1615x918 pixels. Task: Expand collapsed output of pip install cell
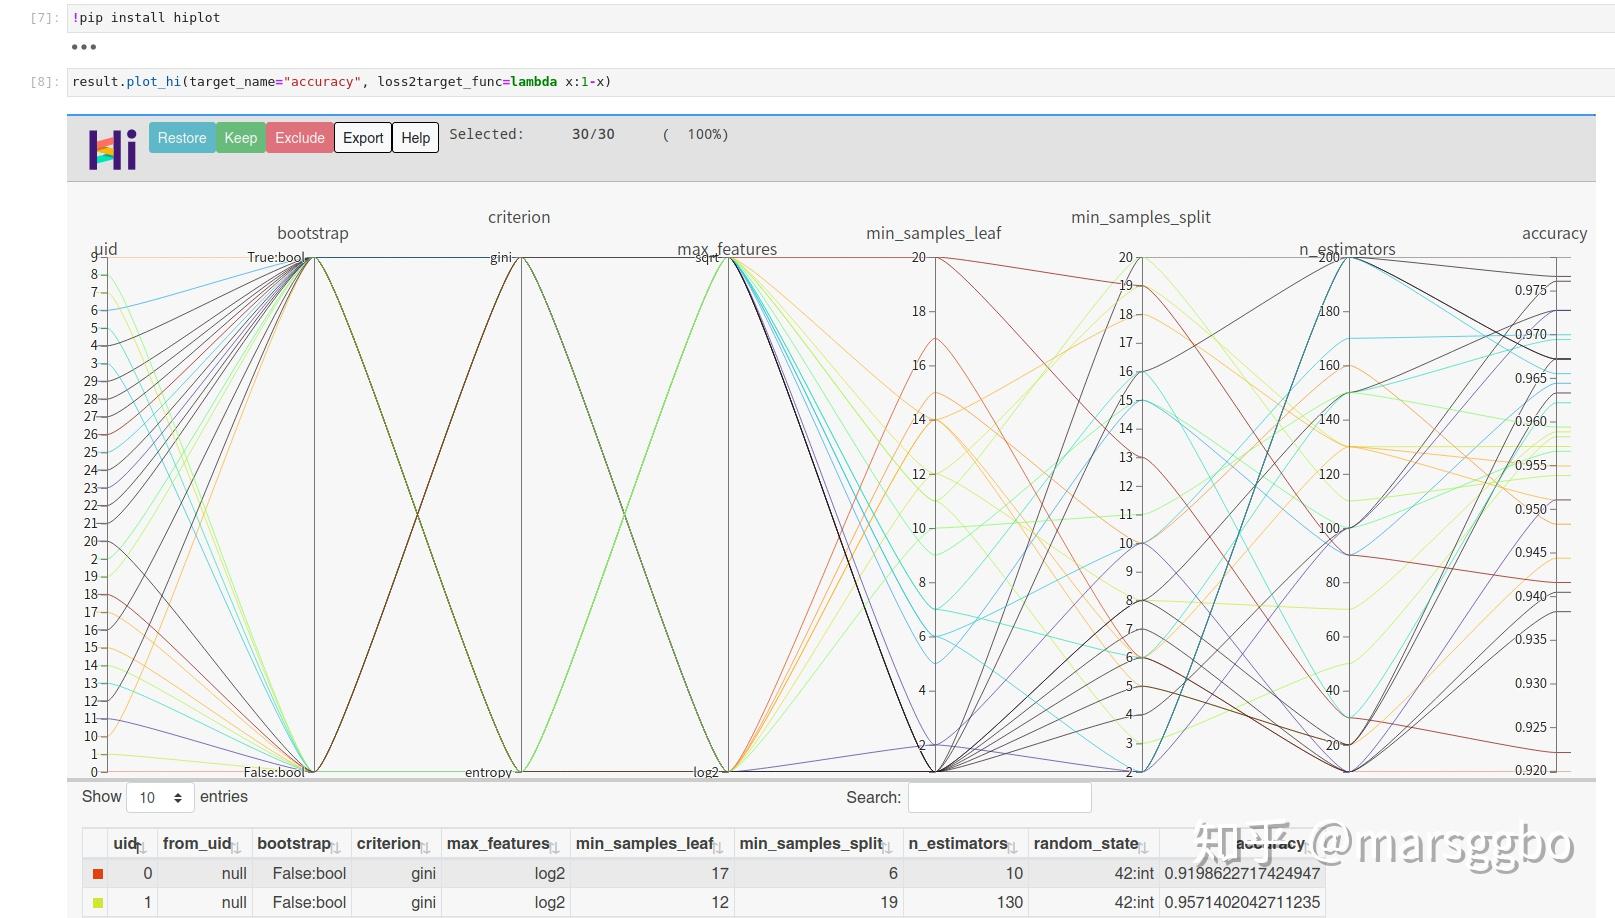click(84, 47)
